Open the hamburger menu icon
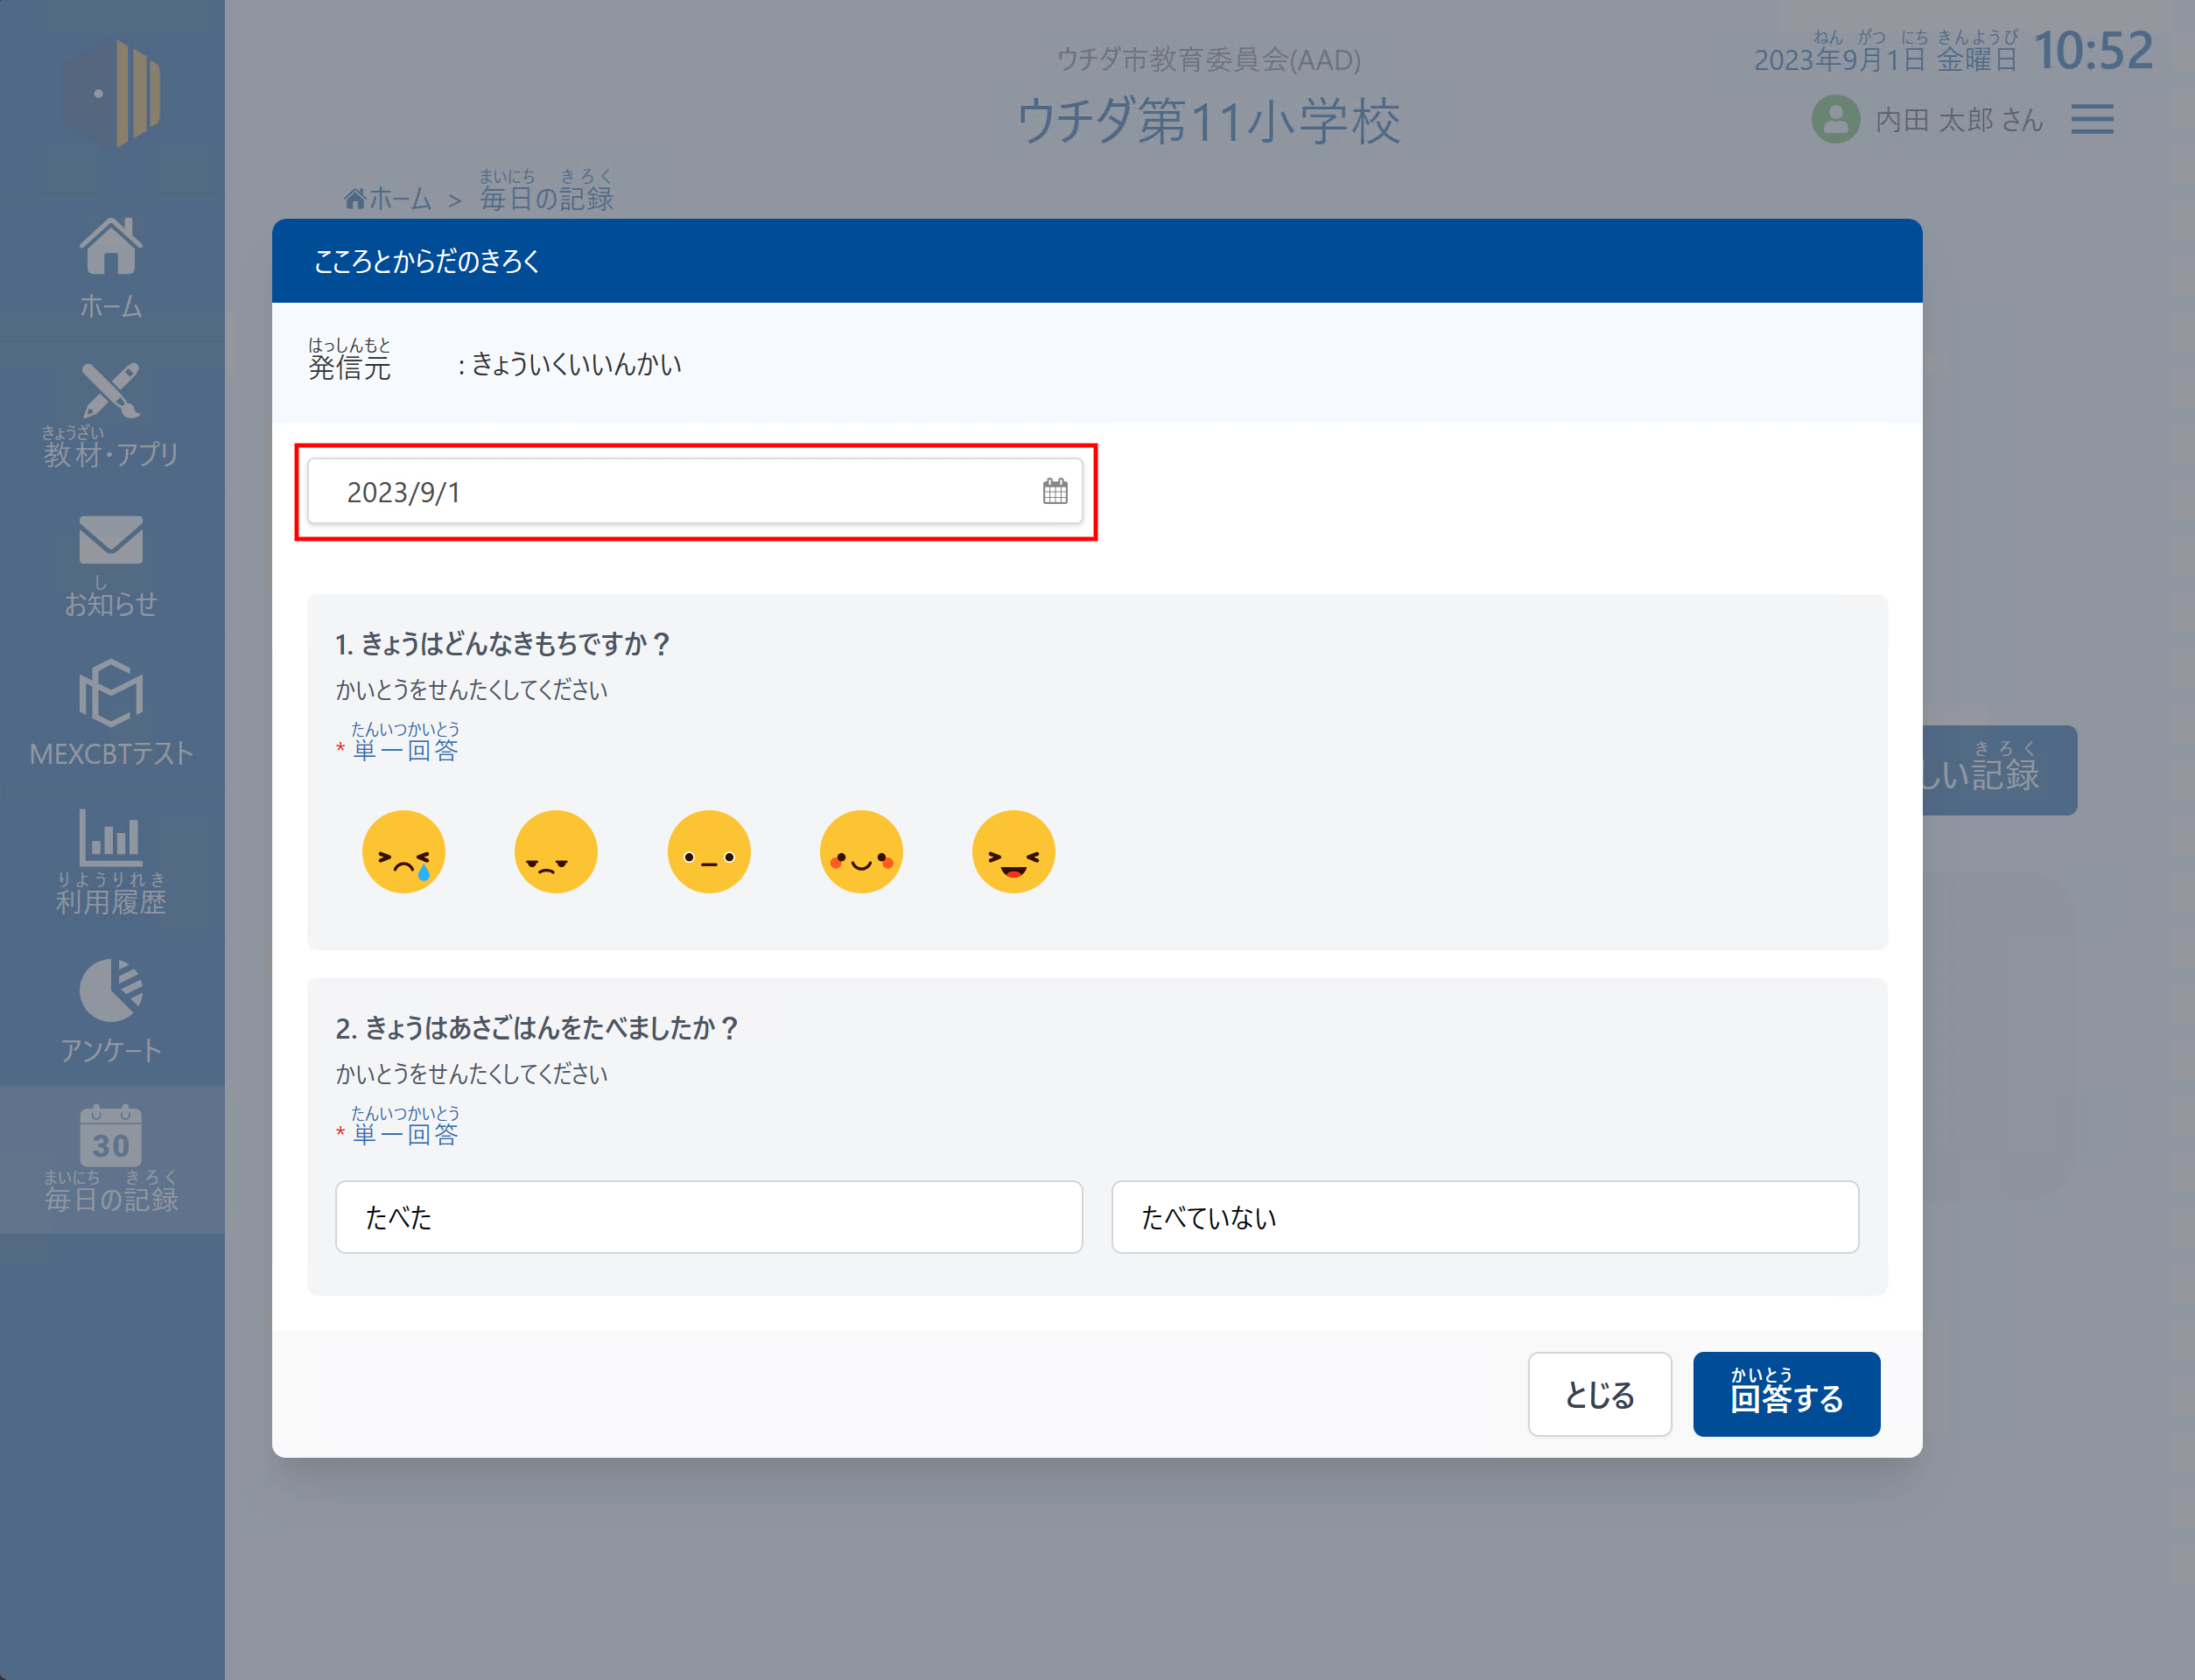Image resolution: width=2195 pixels, height=1680 pixels. pos(2091,120)
